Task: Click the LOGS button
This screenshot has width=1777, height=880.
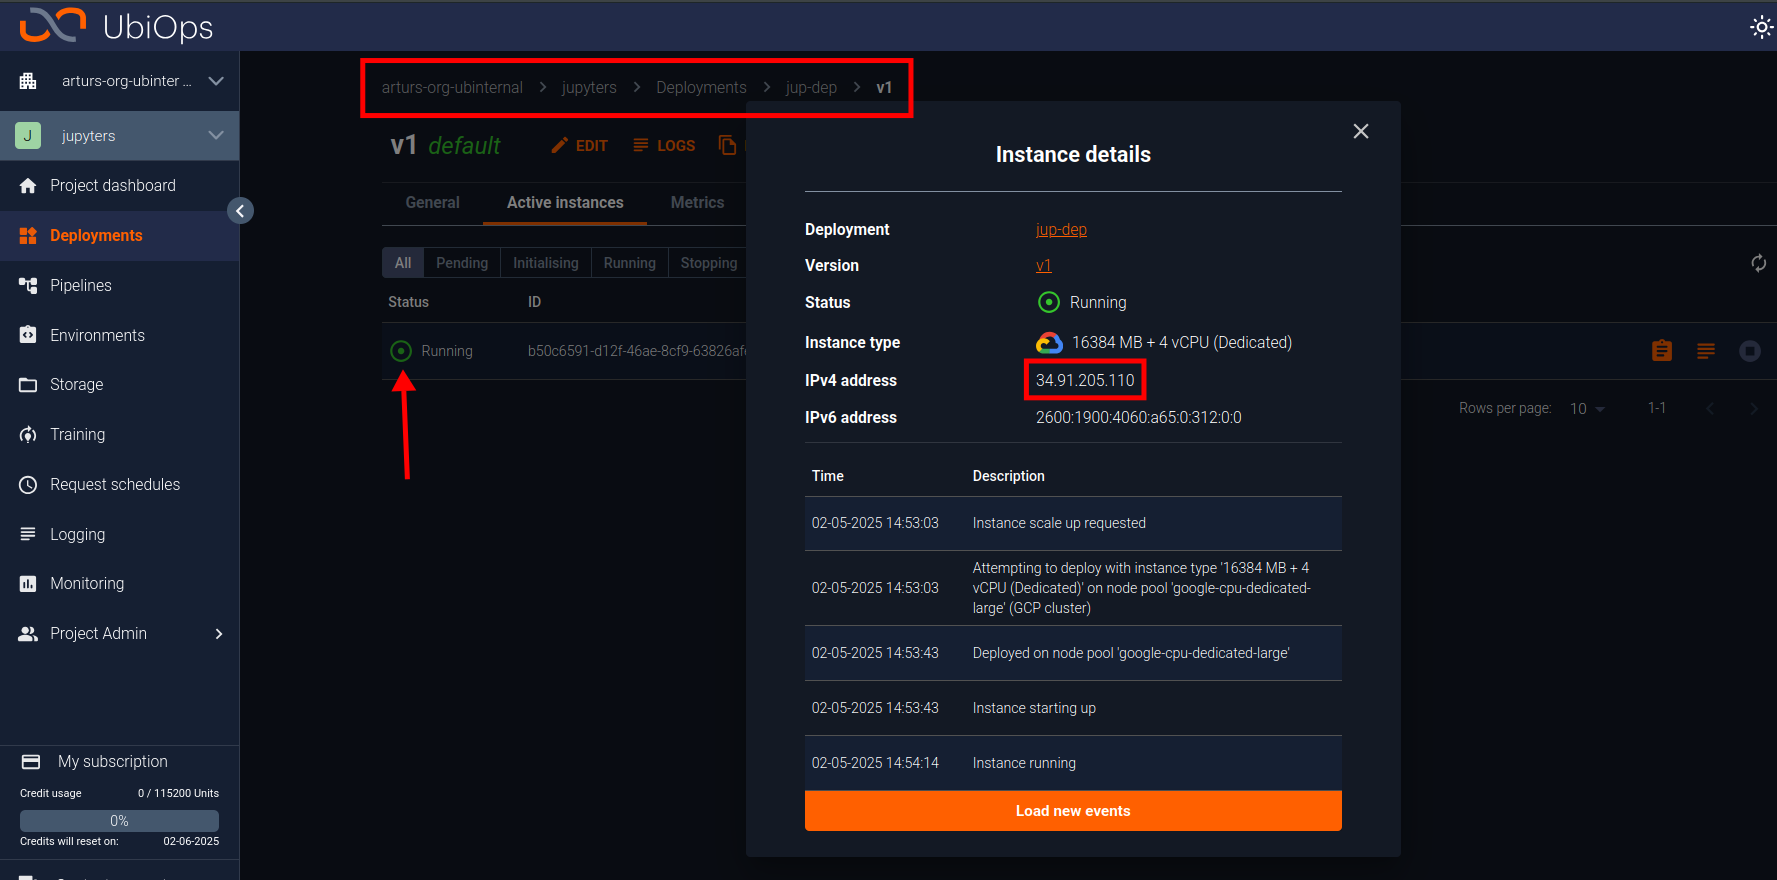Action: point(664,146)
